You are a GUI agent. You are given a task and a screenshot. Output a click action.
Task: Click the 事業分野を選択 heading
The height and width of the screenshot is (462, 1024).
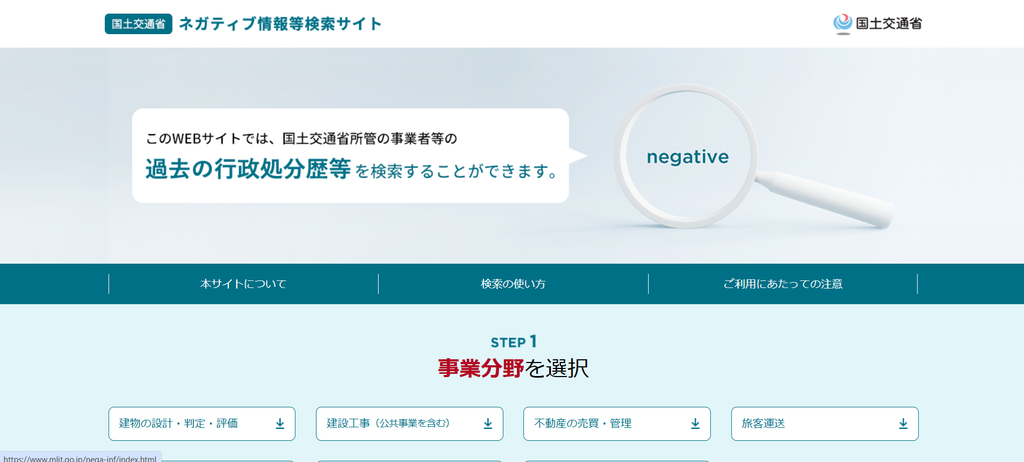(x=513, y=369)
